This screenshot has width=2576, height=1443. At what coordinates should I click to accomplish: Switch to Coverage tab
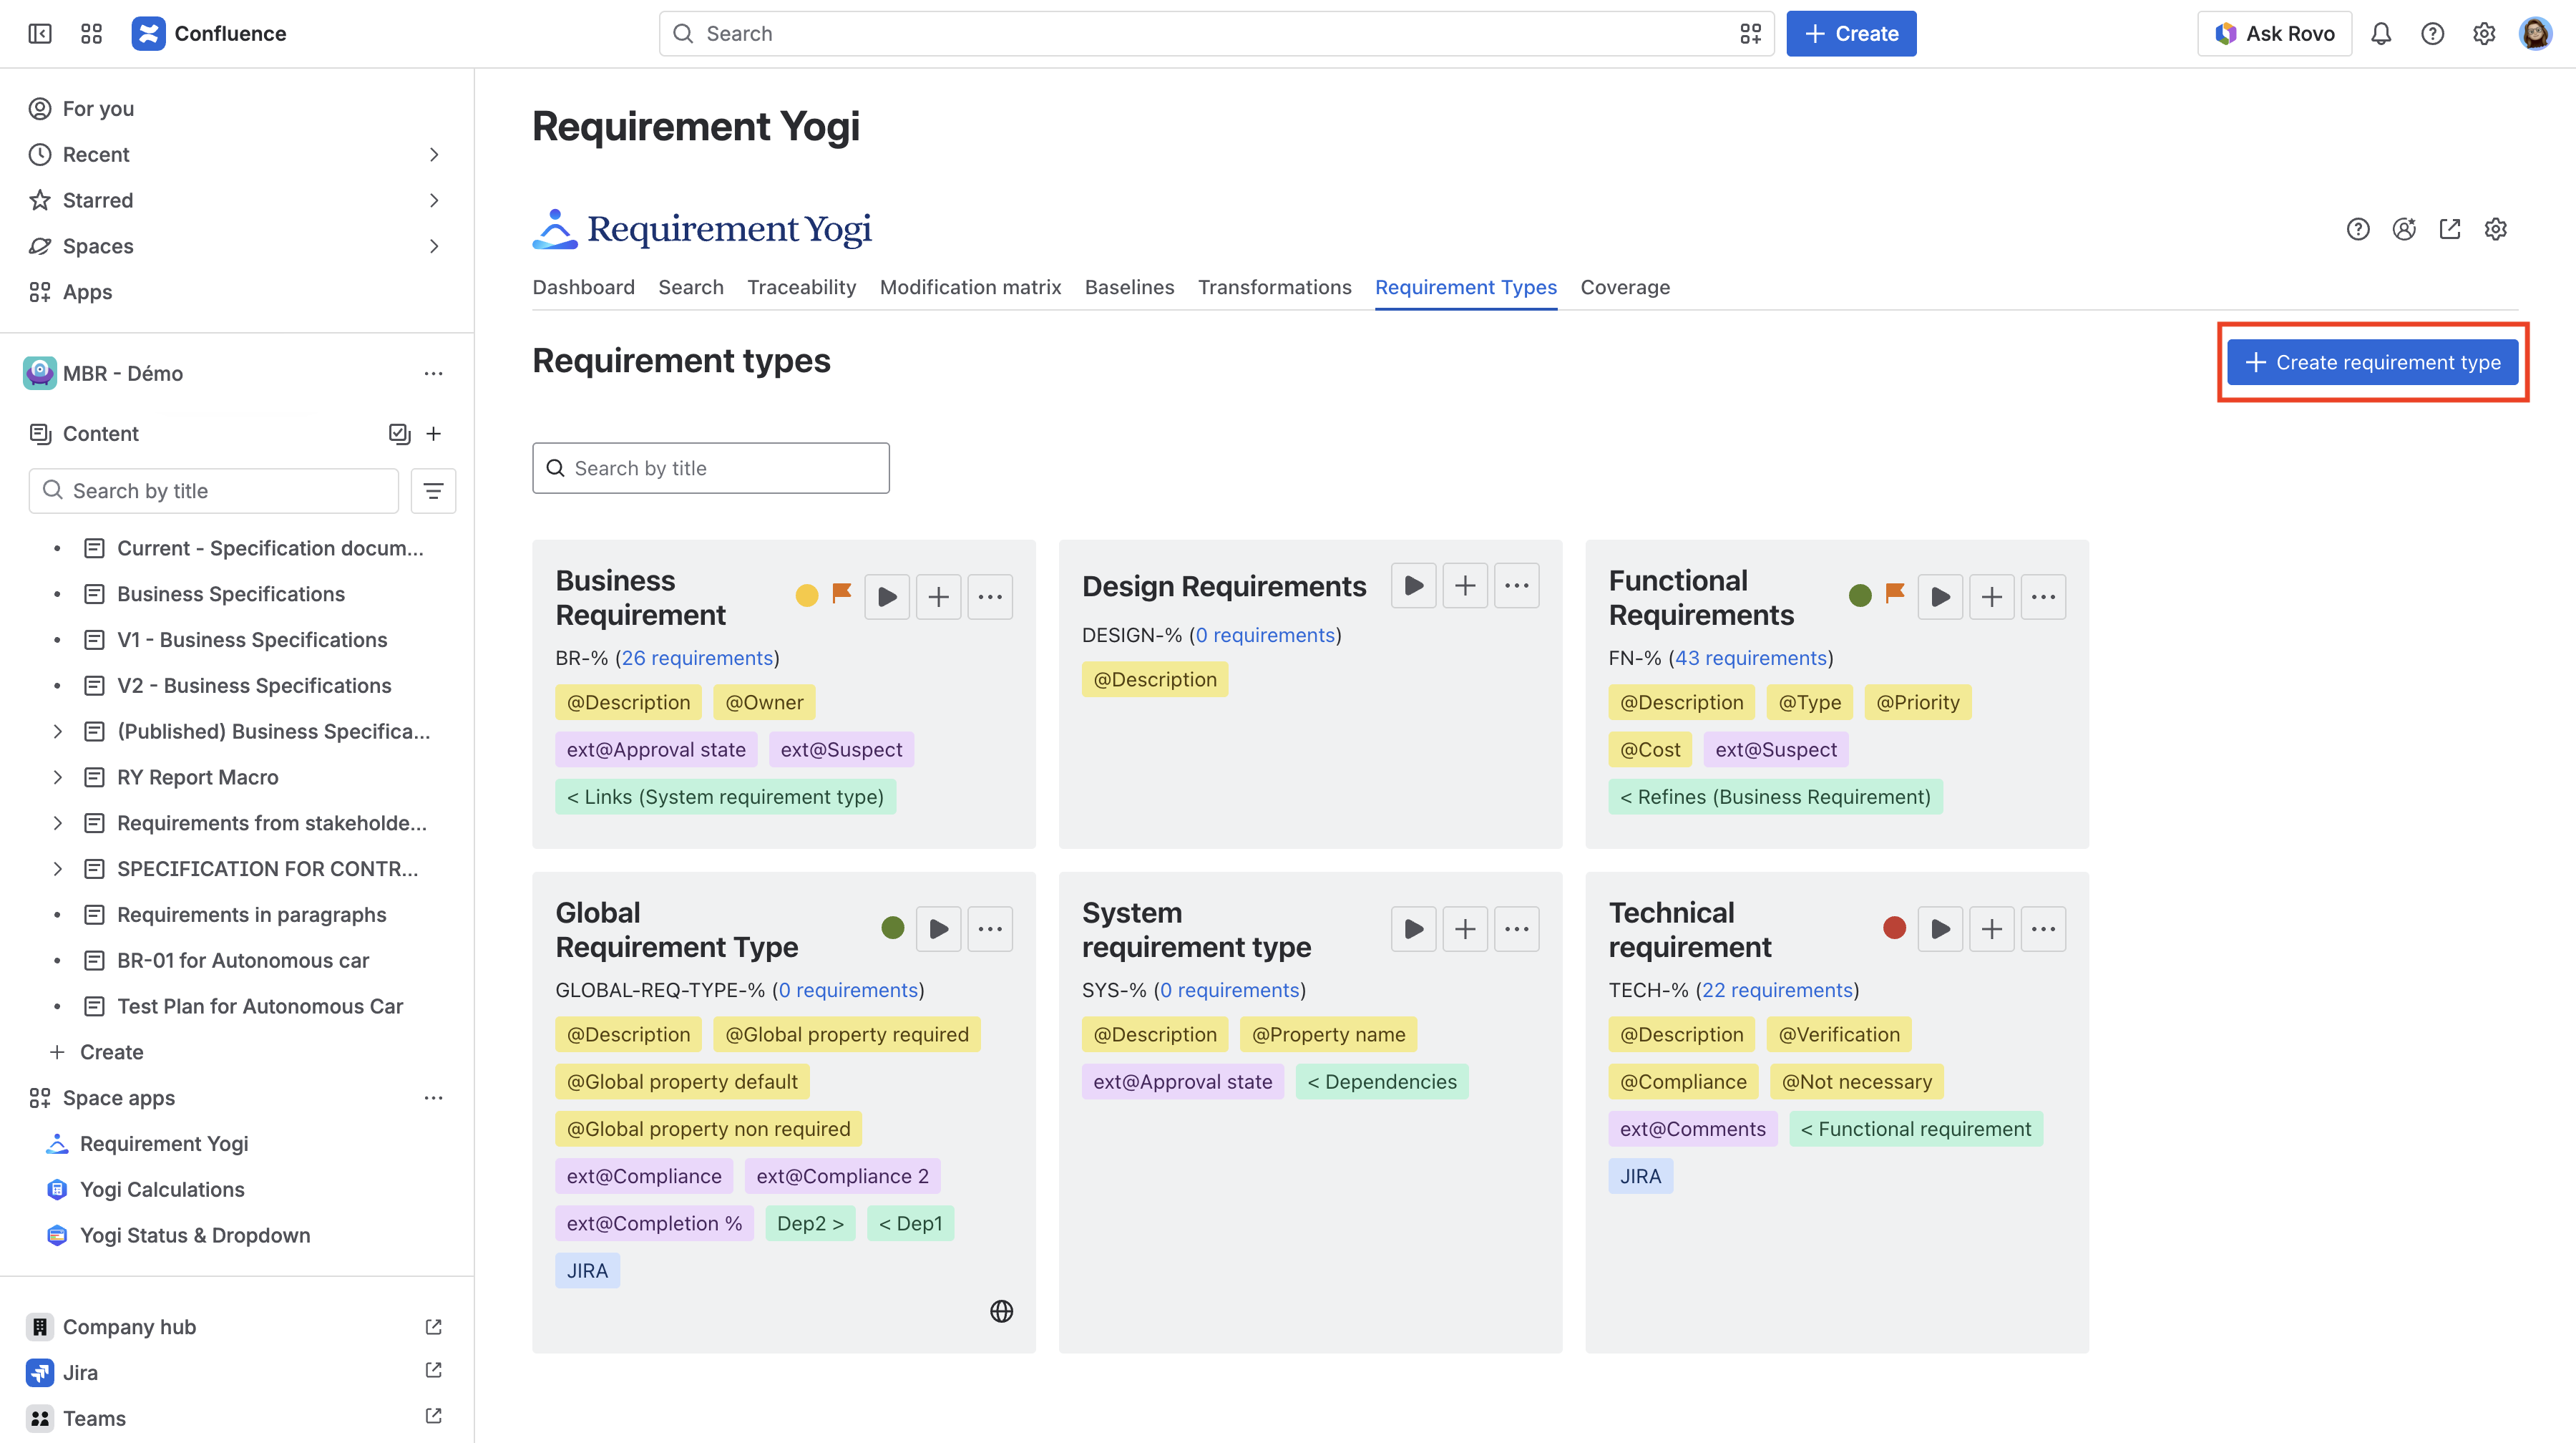[x=1625, y=288]
